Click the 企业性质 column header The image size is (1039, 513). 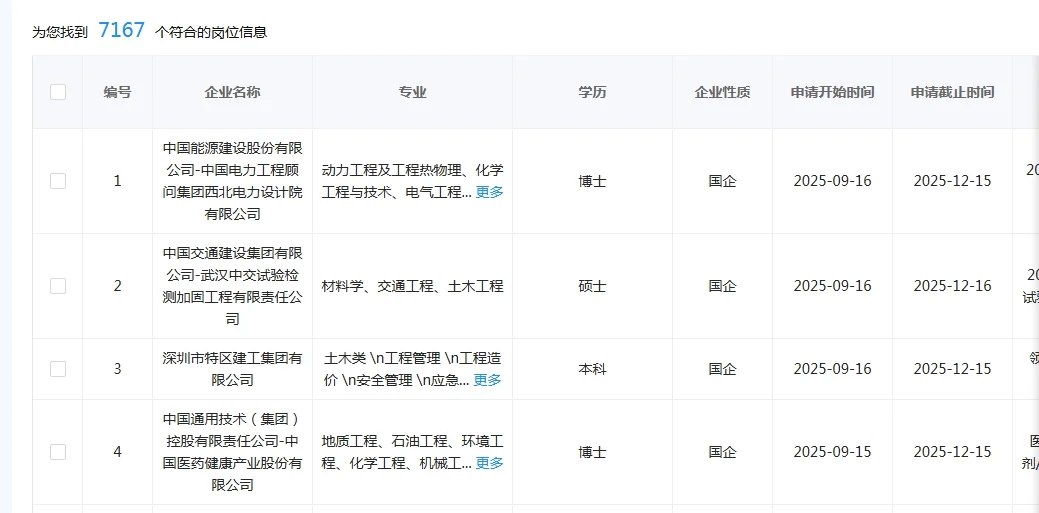click(722, 92)
